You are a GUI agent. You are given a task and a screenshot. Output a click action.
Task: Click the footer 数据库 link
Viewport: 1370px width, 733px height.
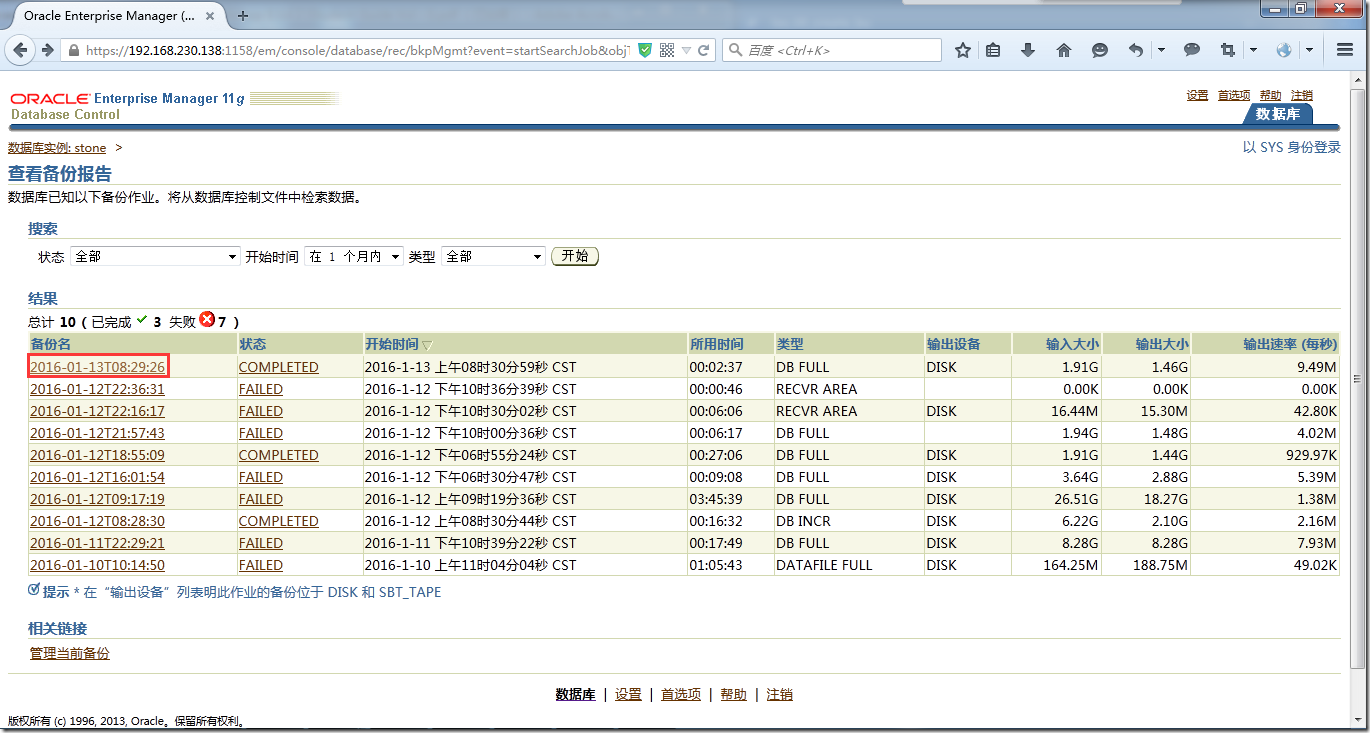575,694
